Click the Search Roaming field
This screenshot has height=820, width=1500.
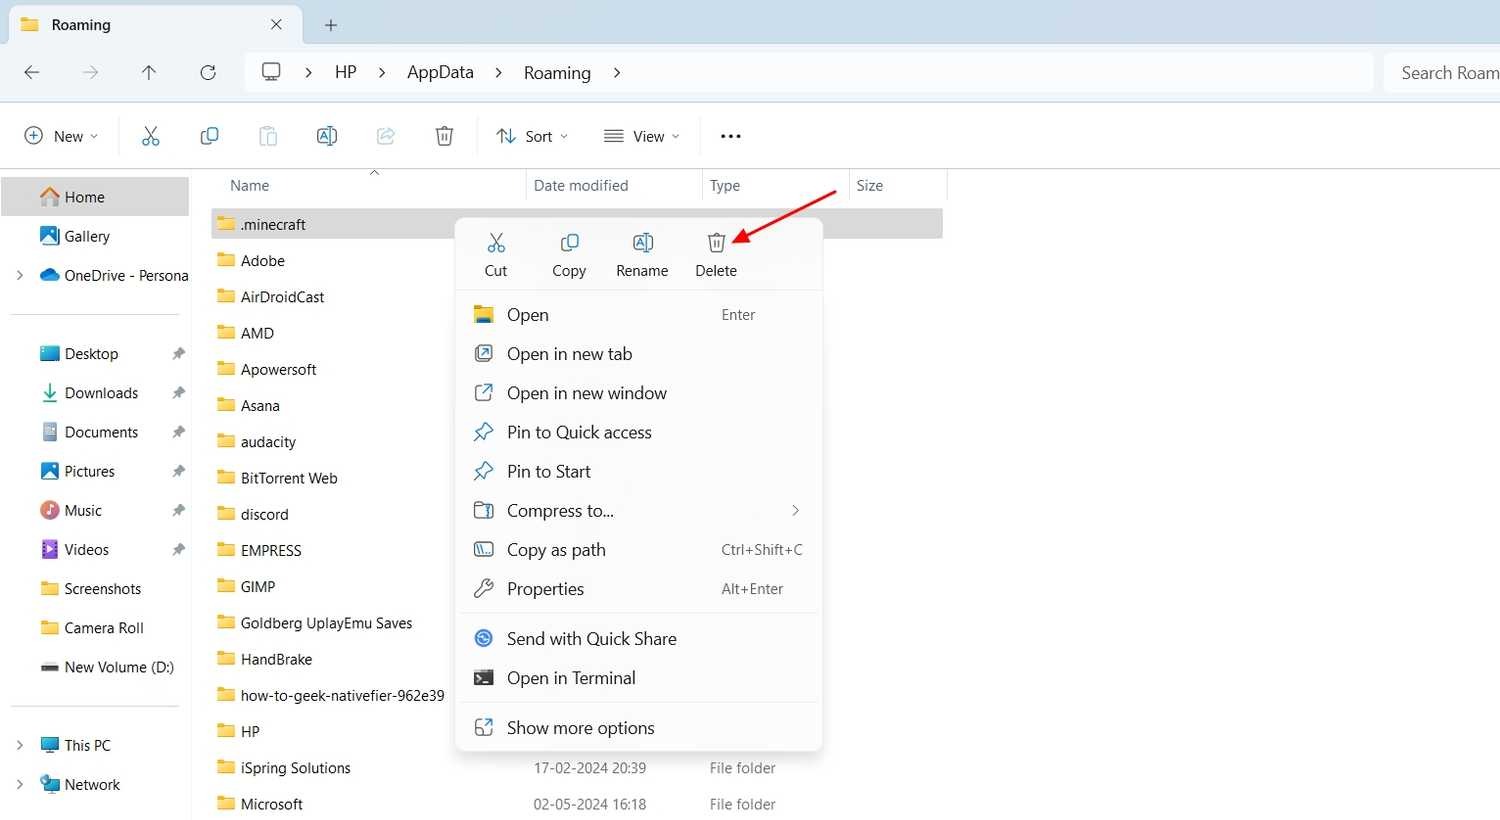click(1442, 72)
